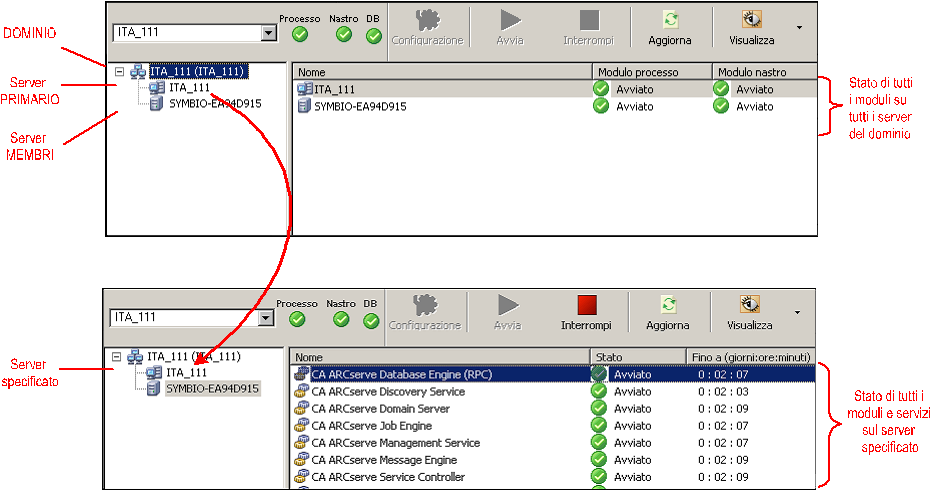This screenshot has width=931, height=490.
Task: Select ITA_111 (ITA_111) domain node in upper tree
Action: (197, 71)
